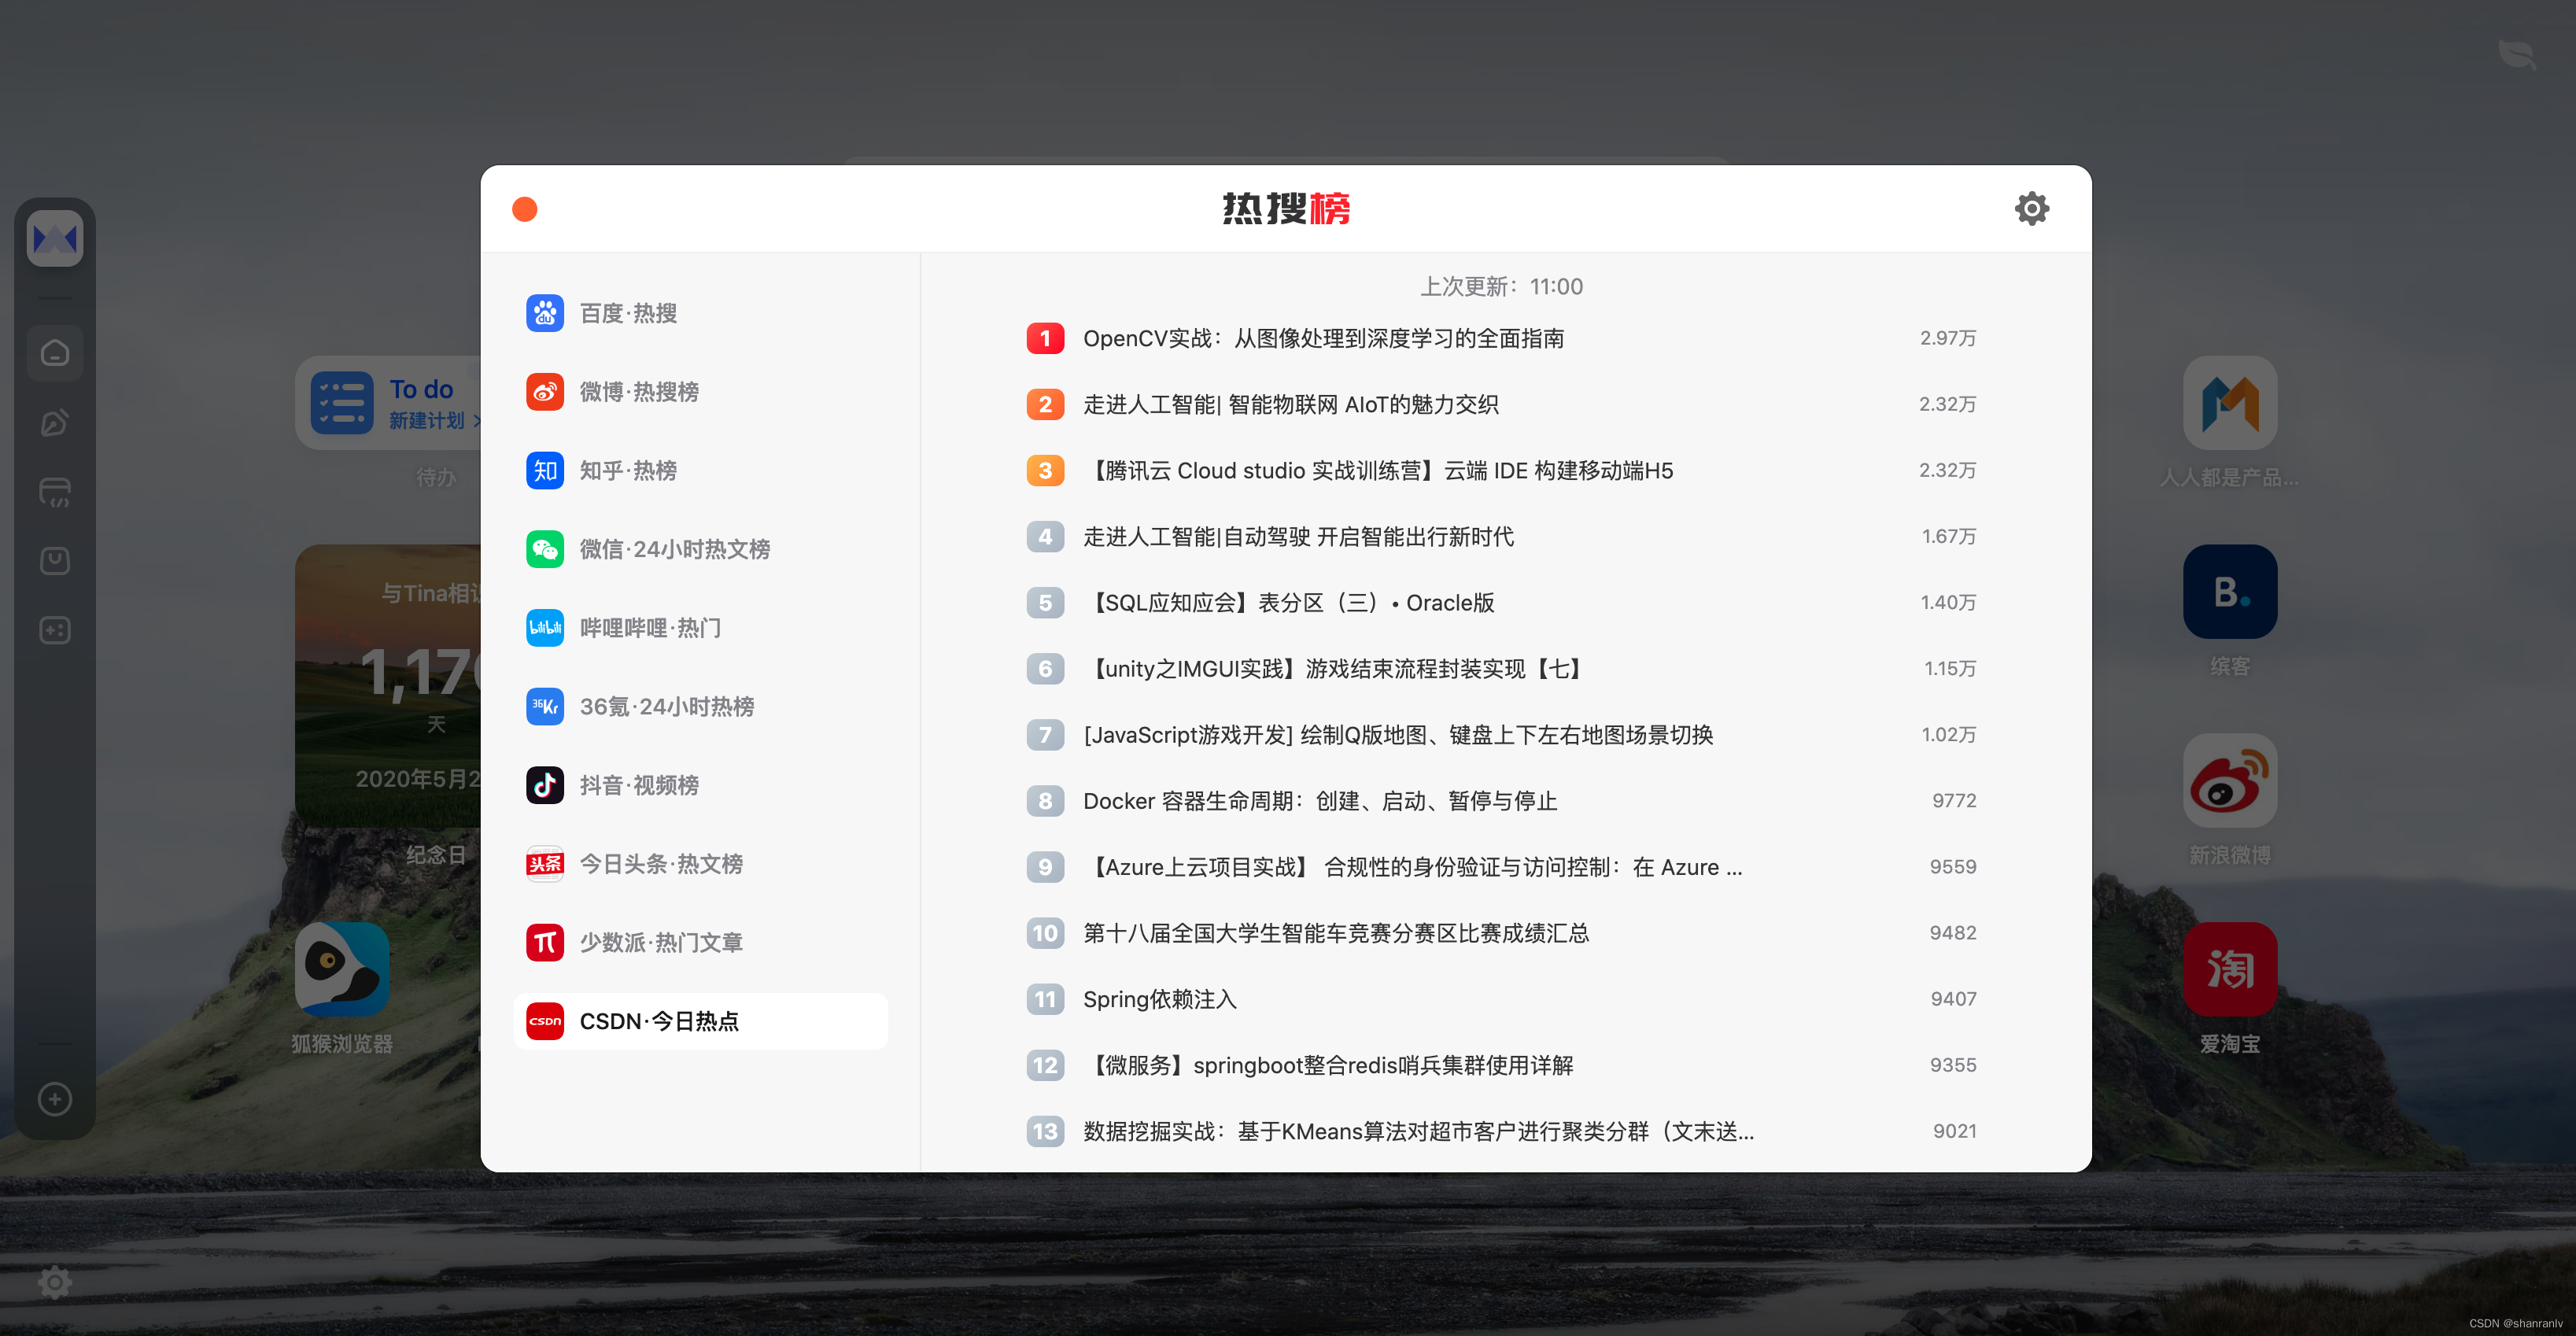This screenshot has height=1336, width=2576.
Task: Open the Sina Weibo desktop shortcut
Action: [x=2229, y=780]
